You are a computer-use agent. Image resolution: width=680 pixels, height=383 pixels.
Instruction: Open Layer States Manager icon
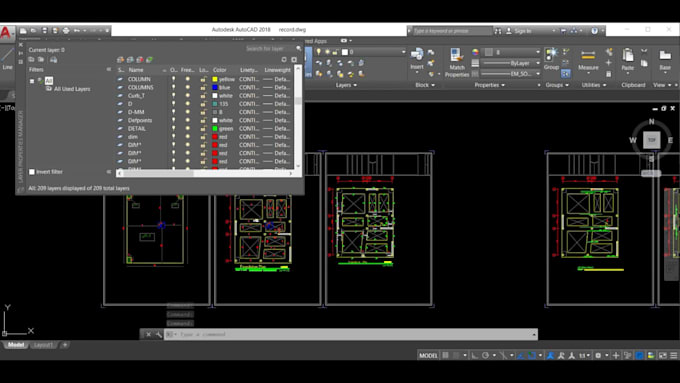point(53,59)
